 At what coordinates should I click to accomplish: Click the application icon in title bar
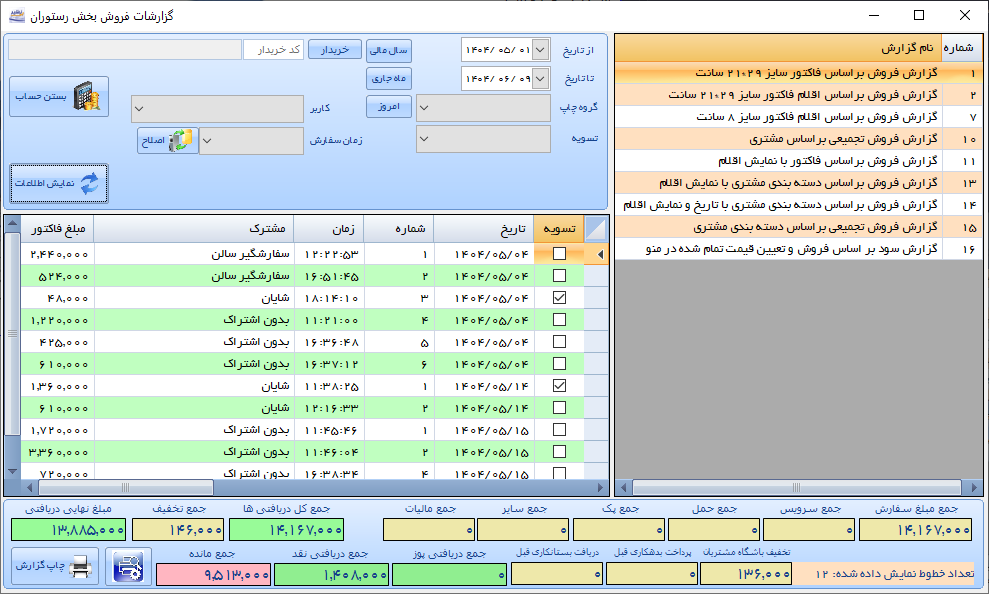pos(15,16)
